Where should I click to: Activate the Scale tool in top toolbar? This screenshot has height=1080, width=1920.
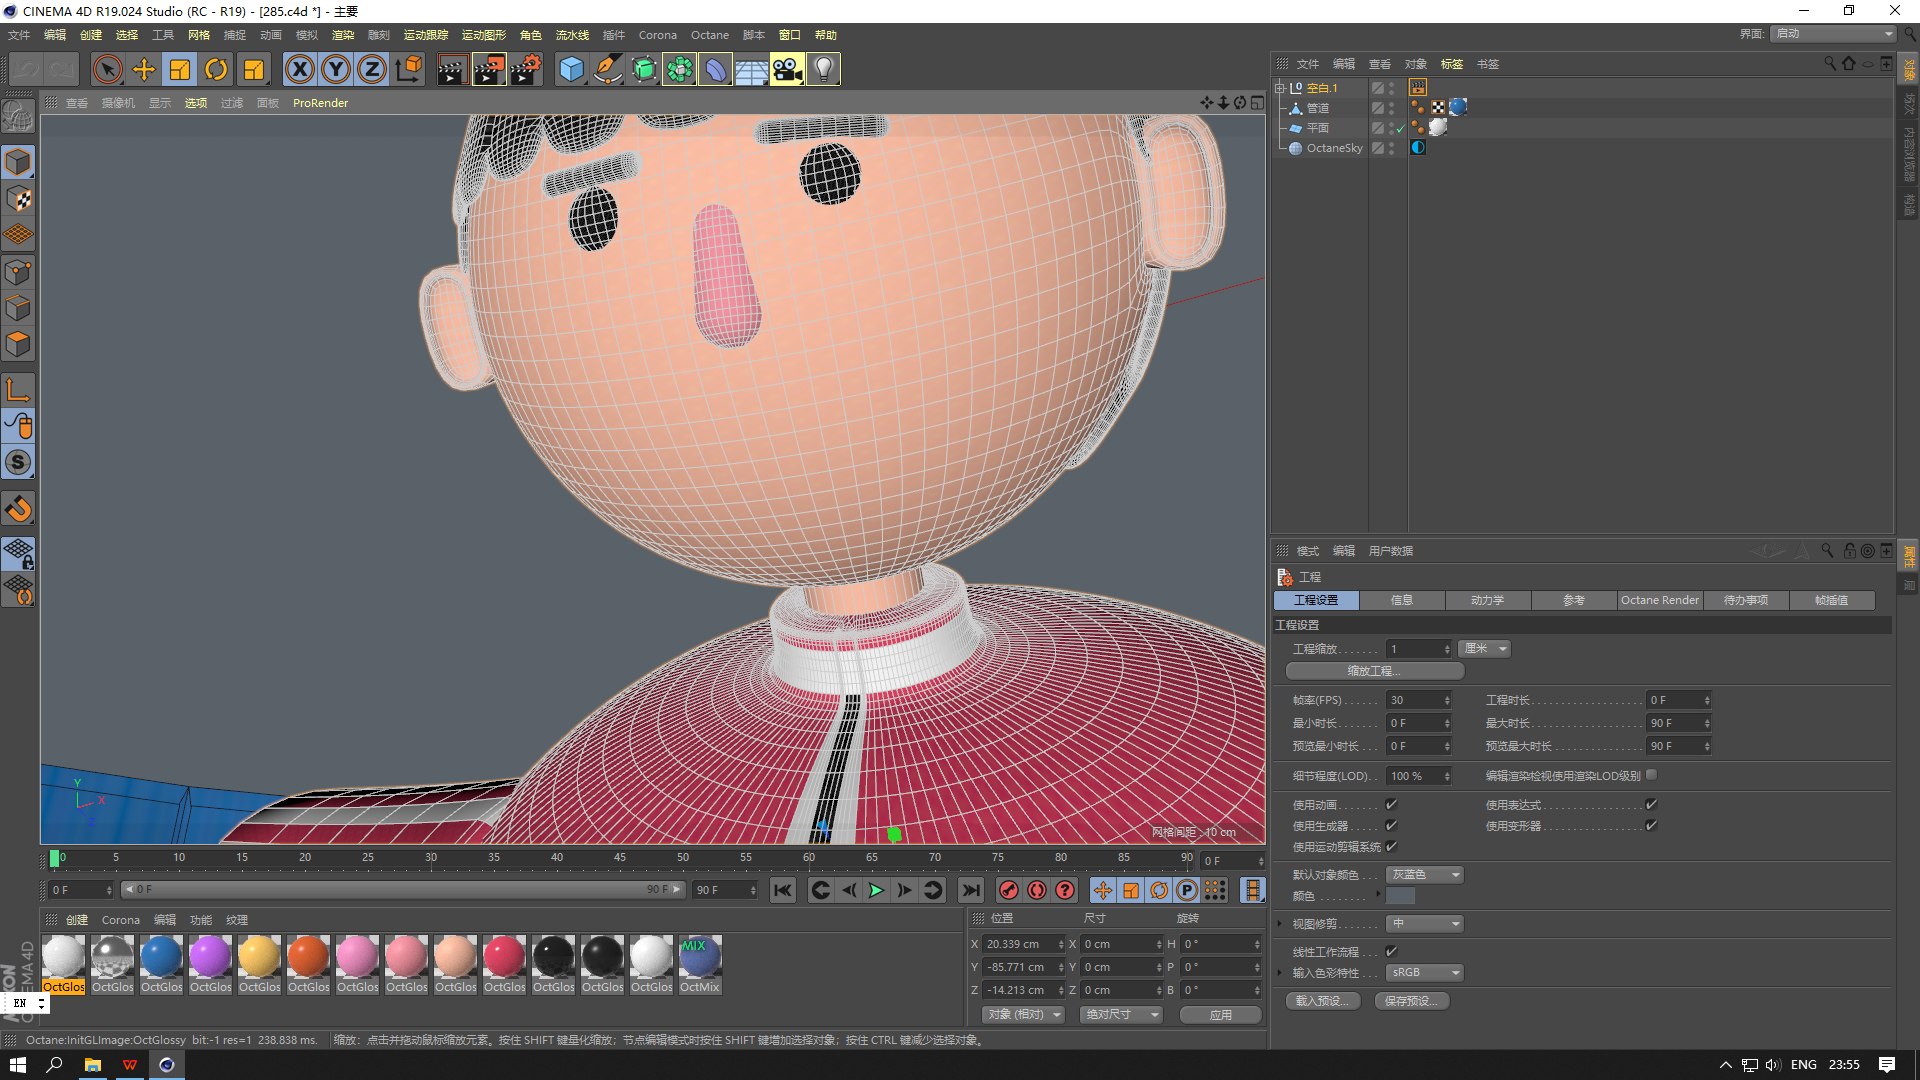(180, 69)
